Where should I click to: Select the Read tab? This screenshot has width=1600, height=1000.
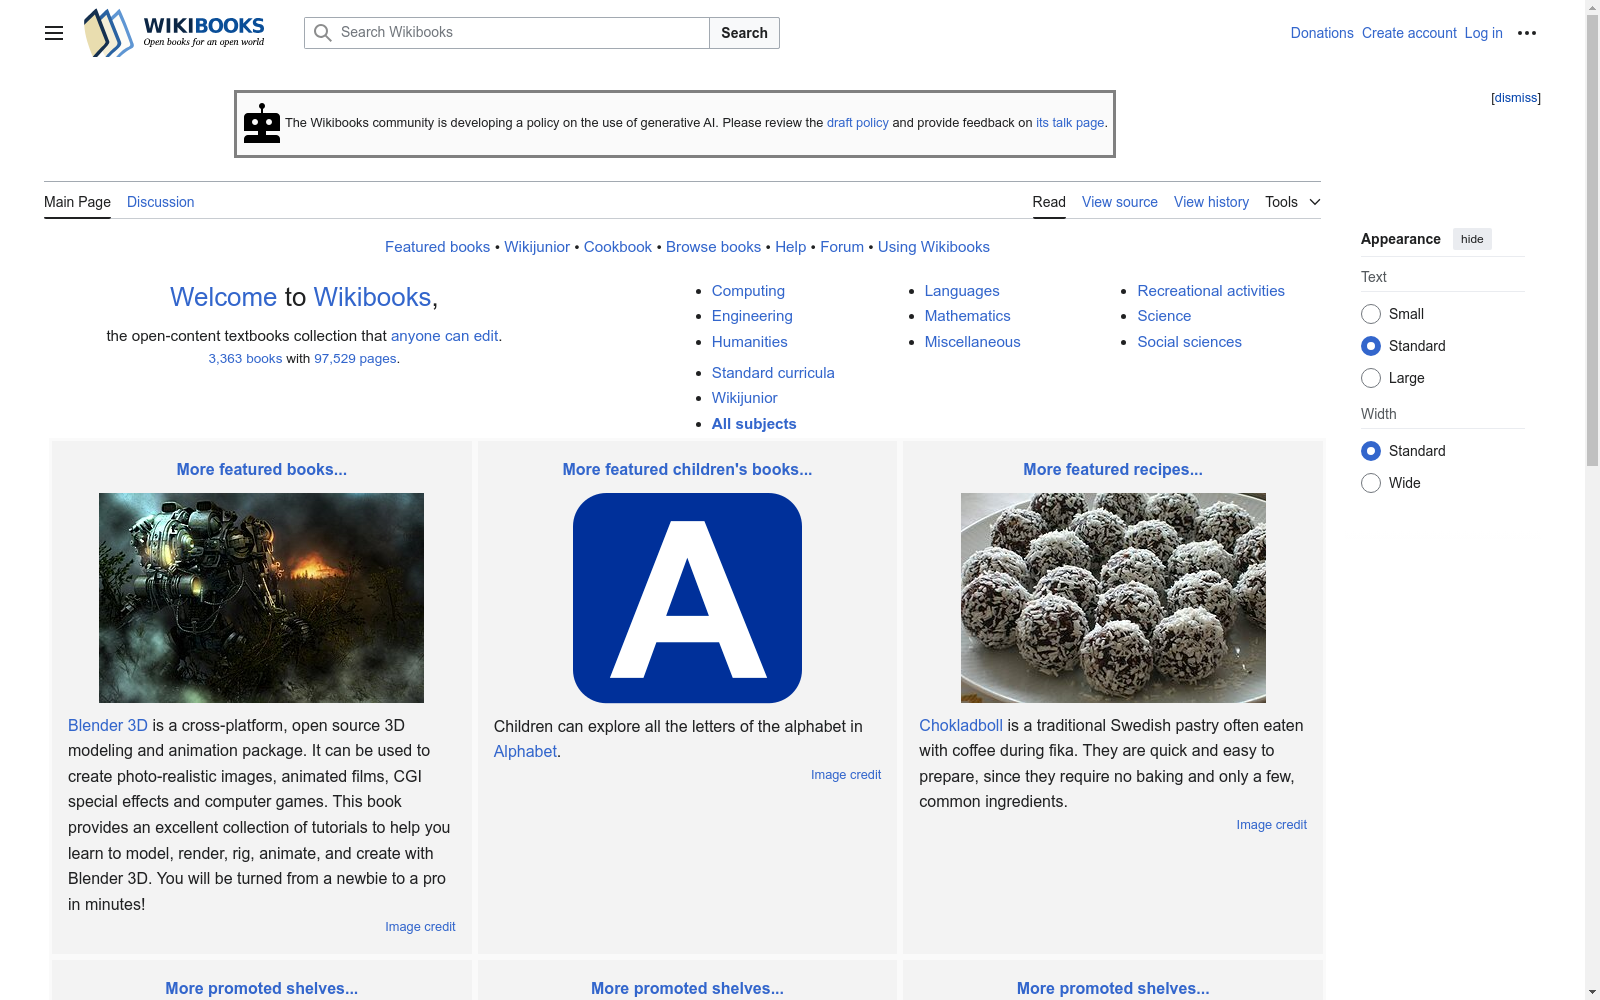pos(1049,202)
